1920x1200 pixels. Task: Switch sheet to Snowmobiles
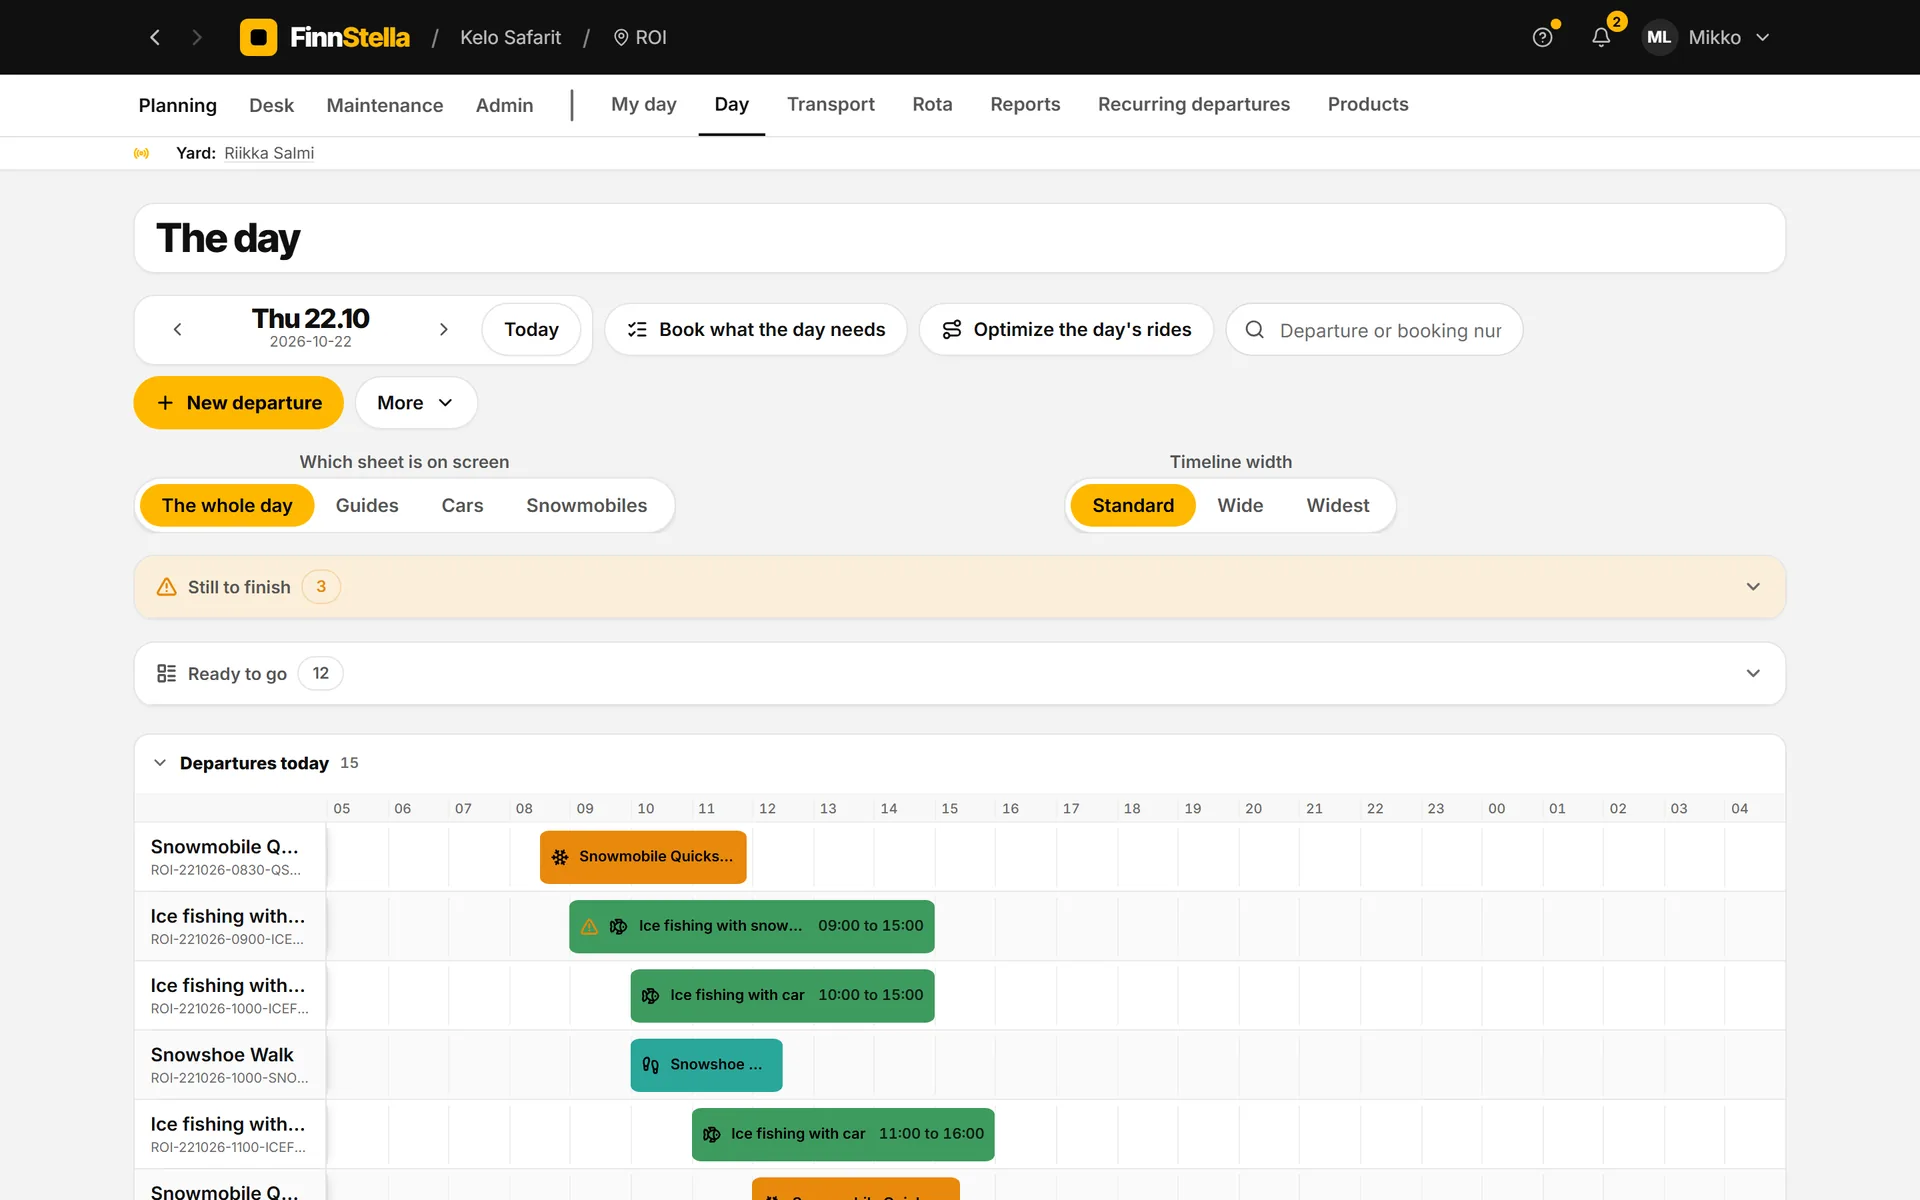click(587, 505)
